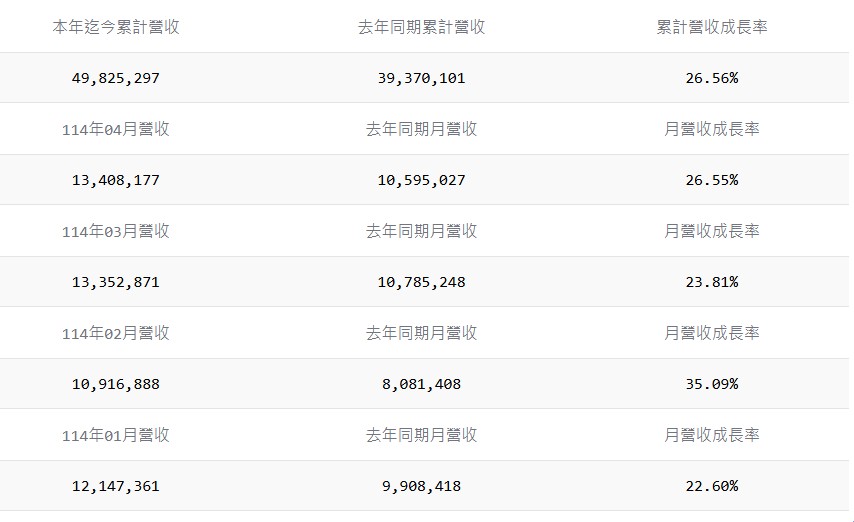This screenshot has width=854, height=522.
Task: Select April revenue value 13,408,177
Action: [116, 180]
